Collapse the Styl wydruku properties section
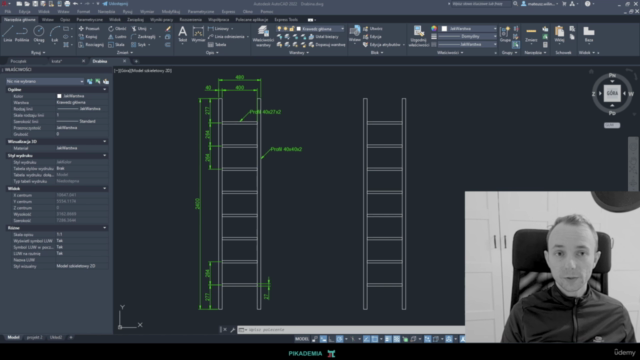640x360 pixels. point(104,156)
